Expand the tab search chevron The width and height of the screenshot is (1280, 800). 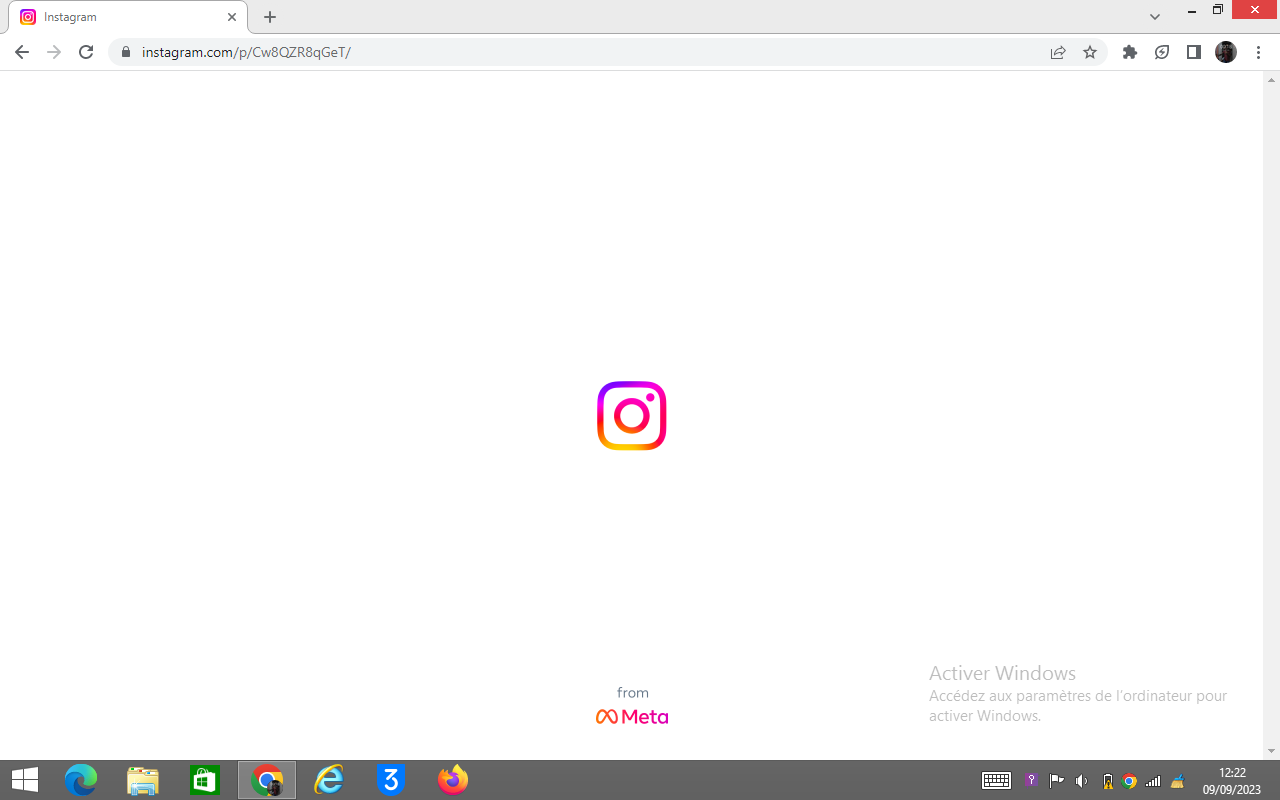1155,17
